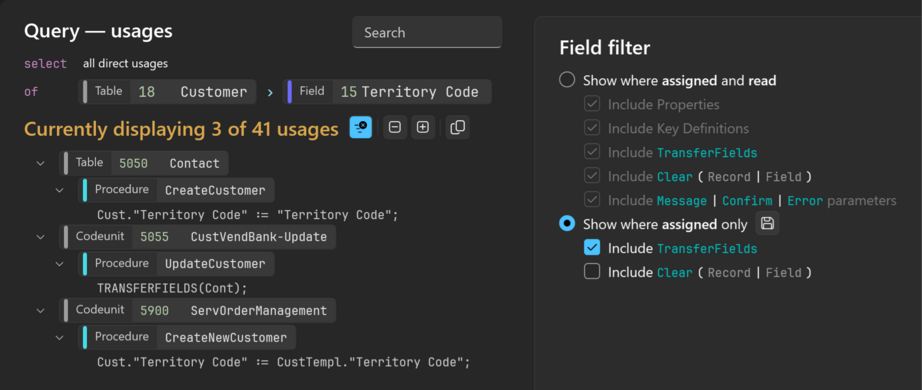The image size is (922, 390).
Task: Select Show where assigned only radio
Action: 567,224
